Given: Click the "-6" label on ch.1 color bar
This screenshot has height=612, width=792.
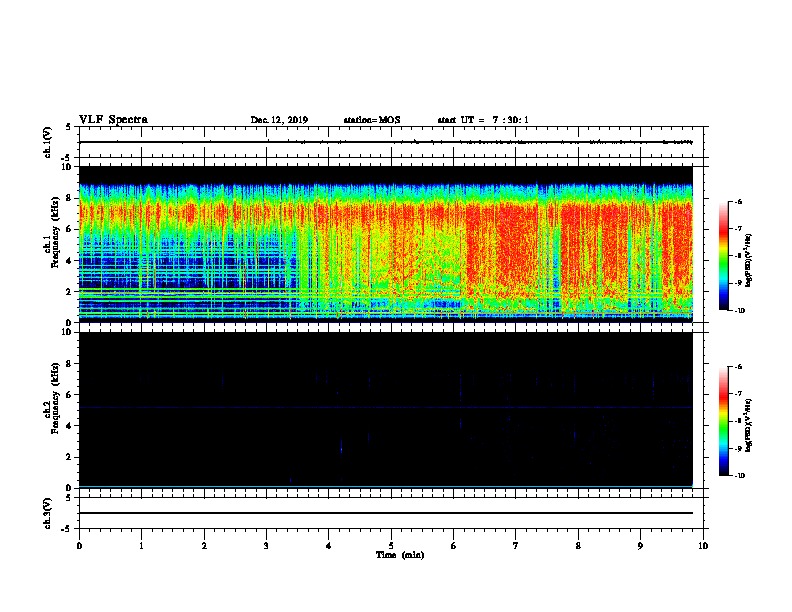Looking at the screenshot, I should (738, 201).
